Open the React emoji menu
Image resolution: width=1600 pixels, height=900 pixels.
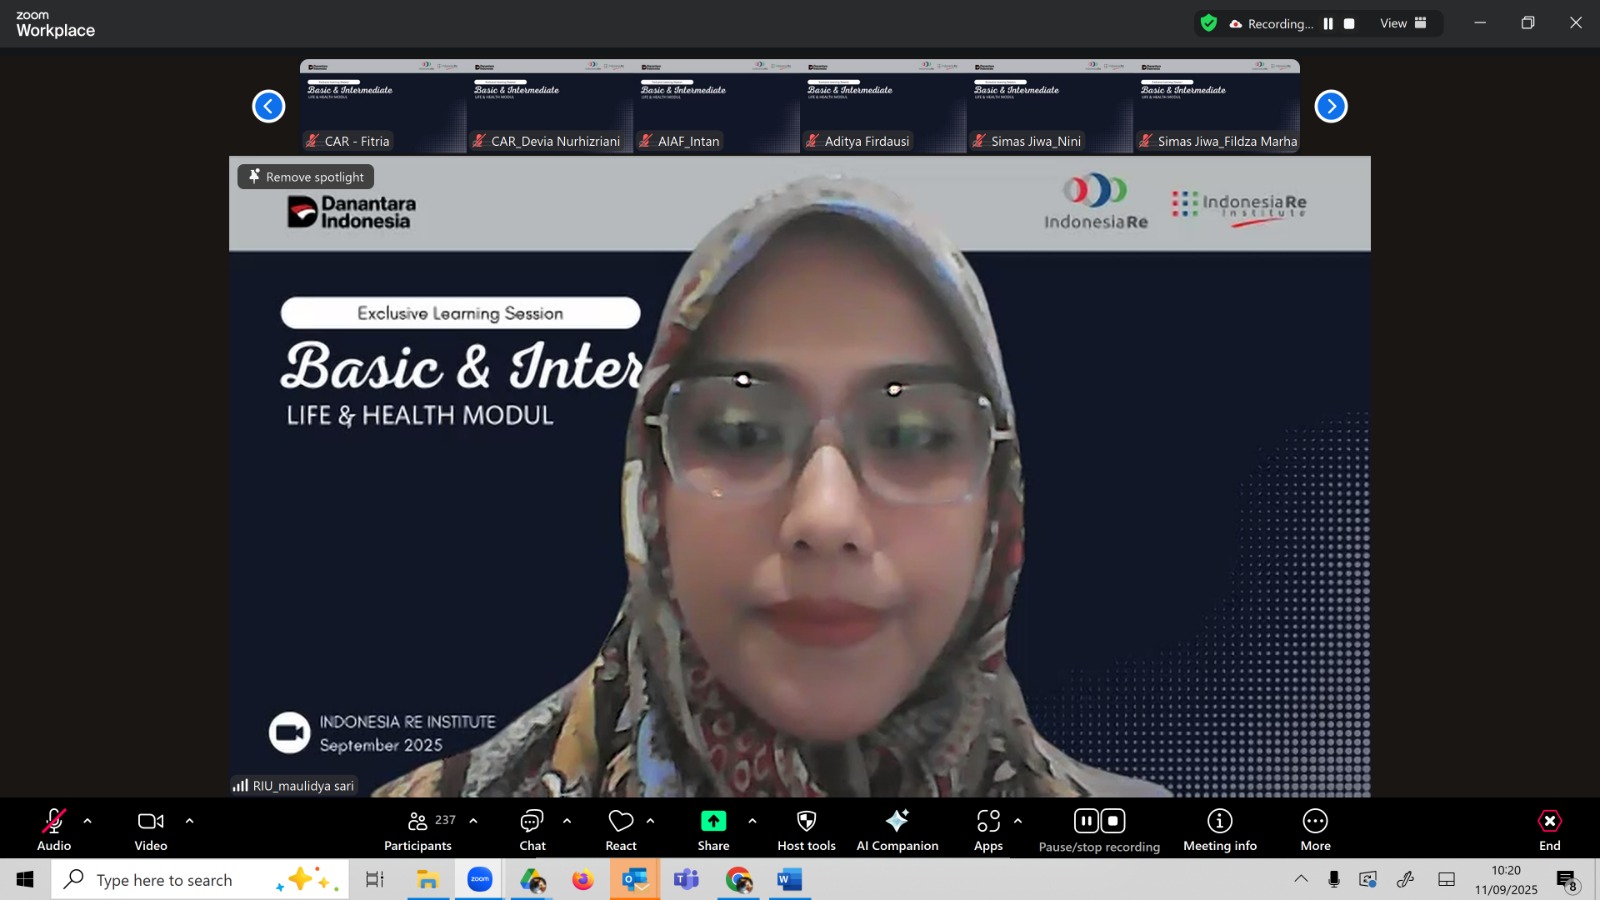(x=621, y=829)
